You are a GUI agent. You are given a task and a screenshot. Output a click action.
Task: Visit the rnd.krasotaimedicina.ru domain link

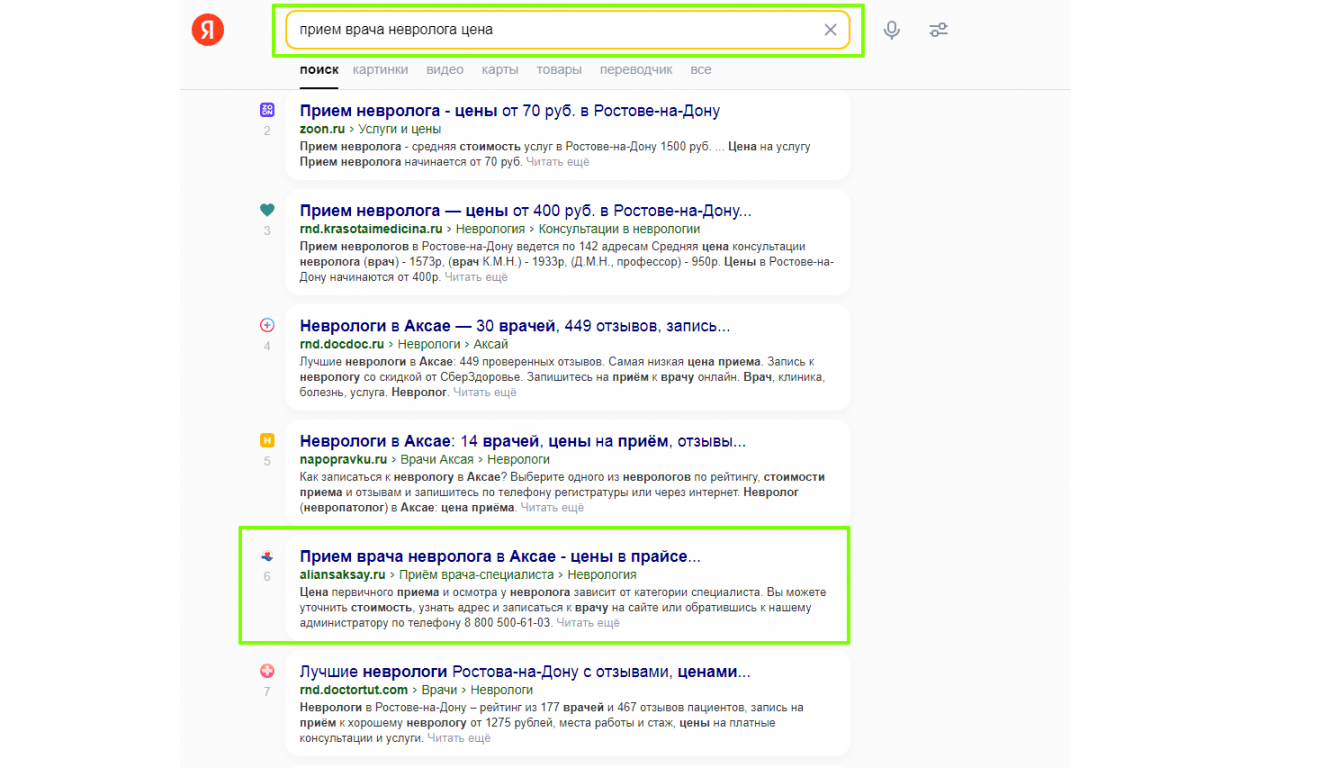pos(371,229)
